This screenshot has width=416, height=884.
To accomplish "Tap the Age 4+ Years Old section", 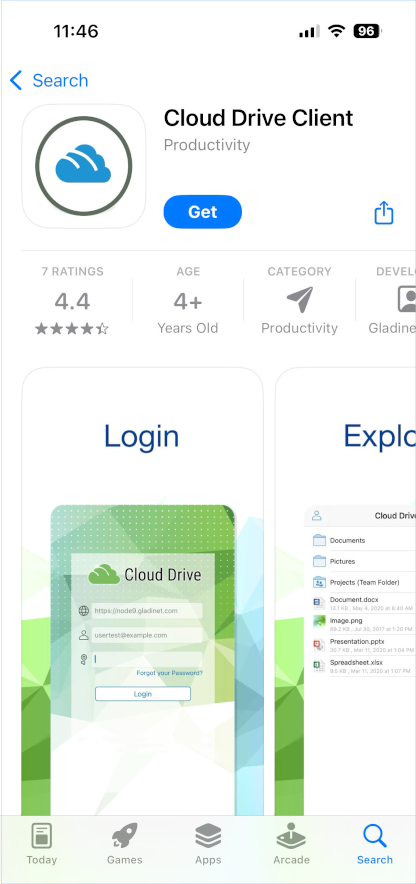I will (x=188, y=300).
